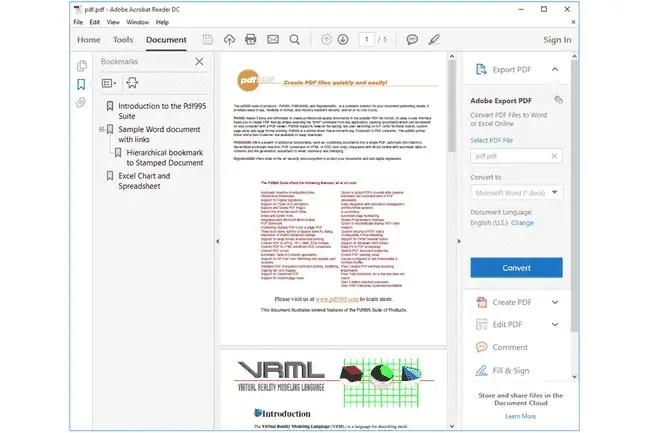
Task: Click the Export PDF tool icon
Action: pyautogui.click(x=481, y=69)
